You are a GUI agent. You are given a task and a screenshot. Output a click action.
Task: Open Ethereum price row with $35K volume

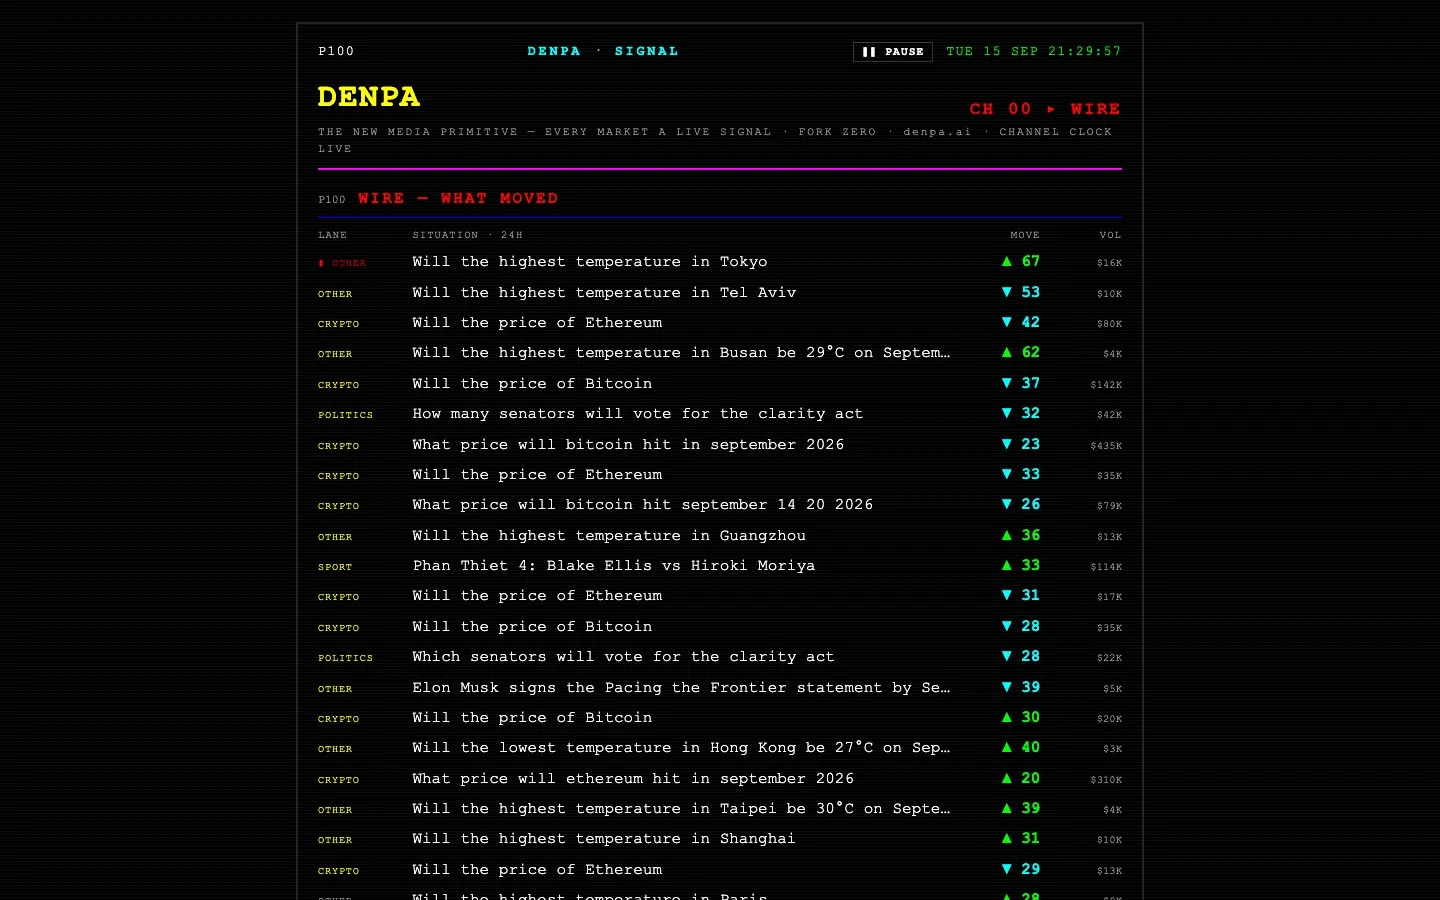720,475
